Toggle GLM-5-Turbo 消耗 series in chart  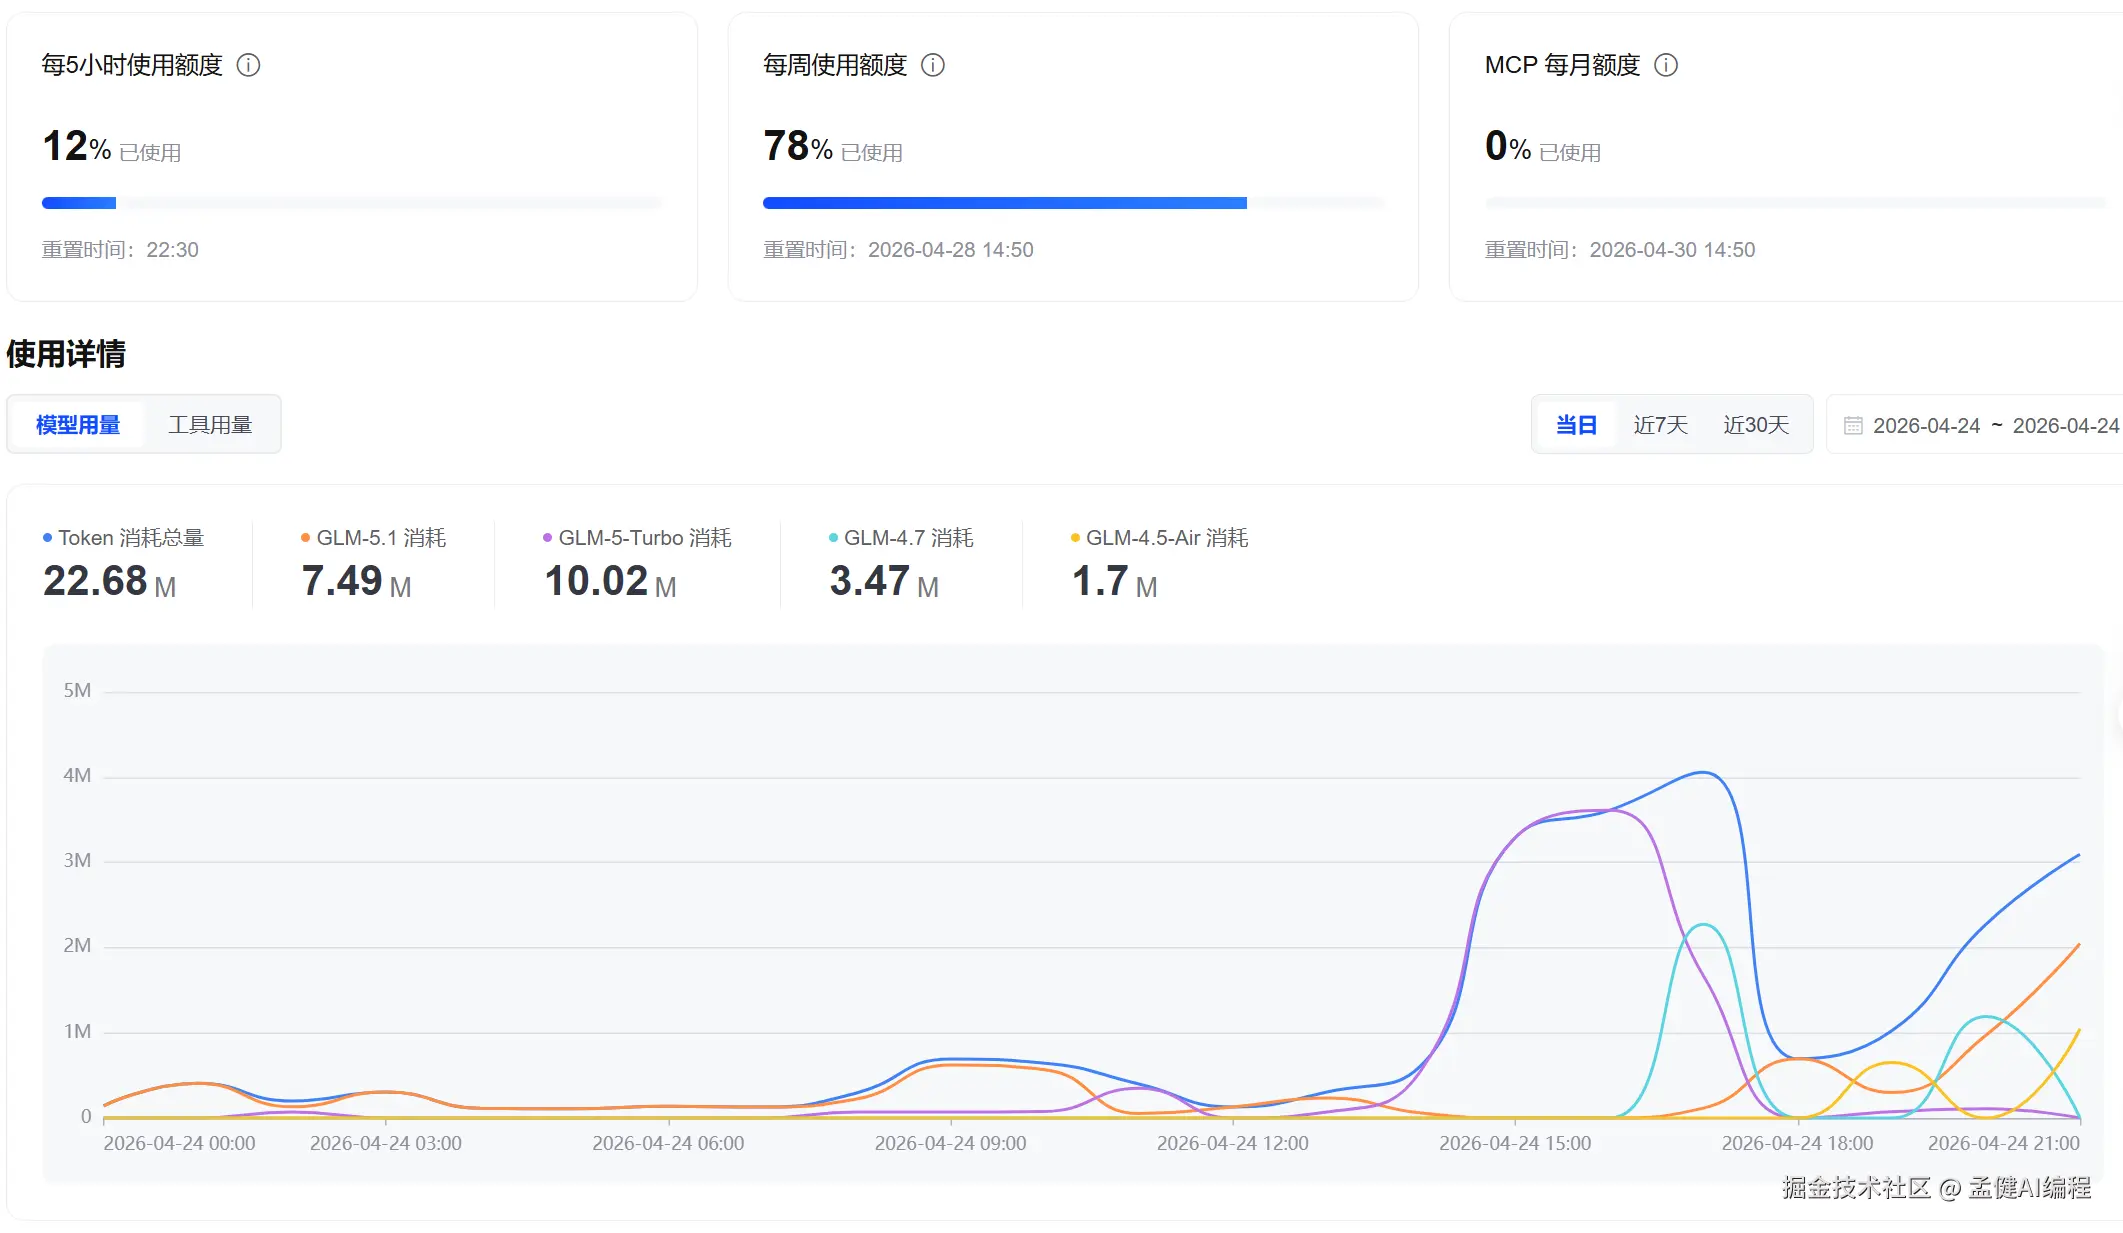click(644, 538)
